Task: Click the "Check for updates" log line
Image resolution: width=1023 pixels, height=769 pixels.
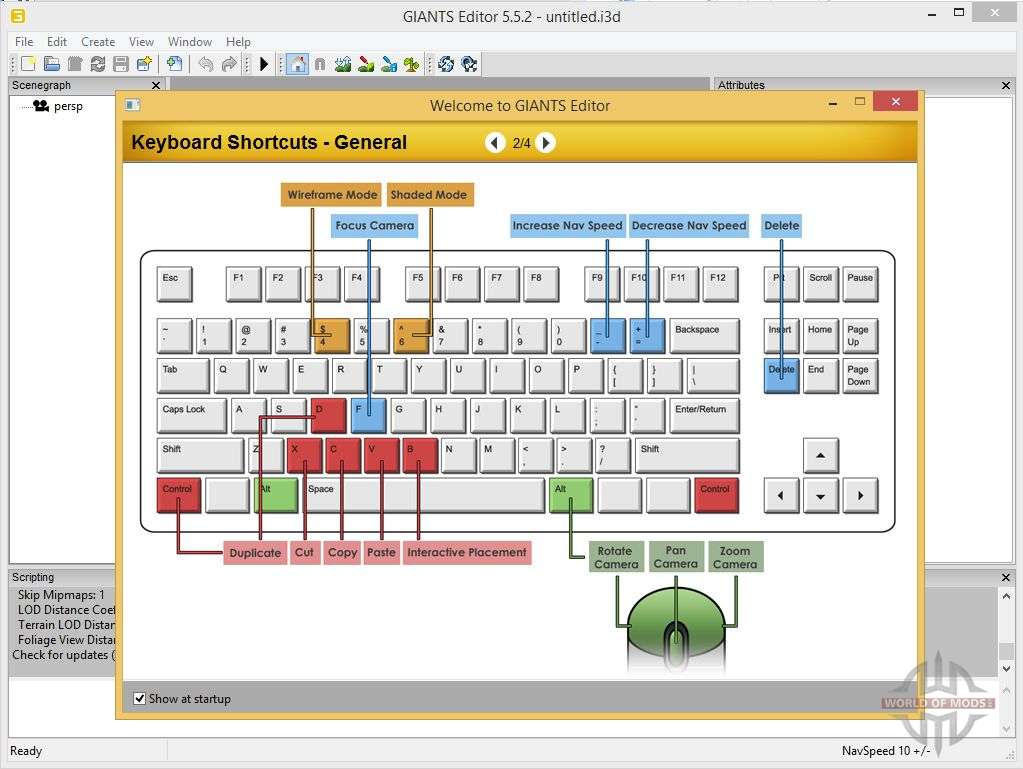Action: coord(64,655)
